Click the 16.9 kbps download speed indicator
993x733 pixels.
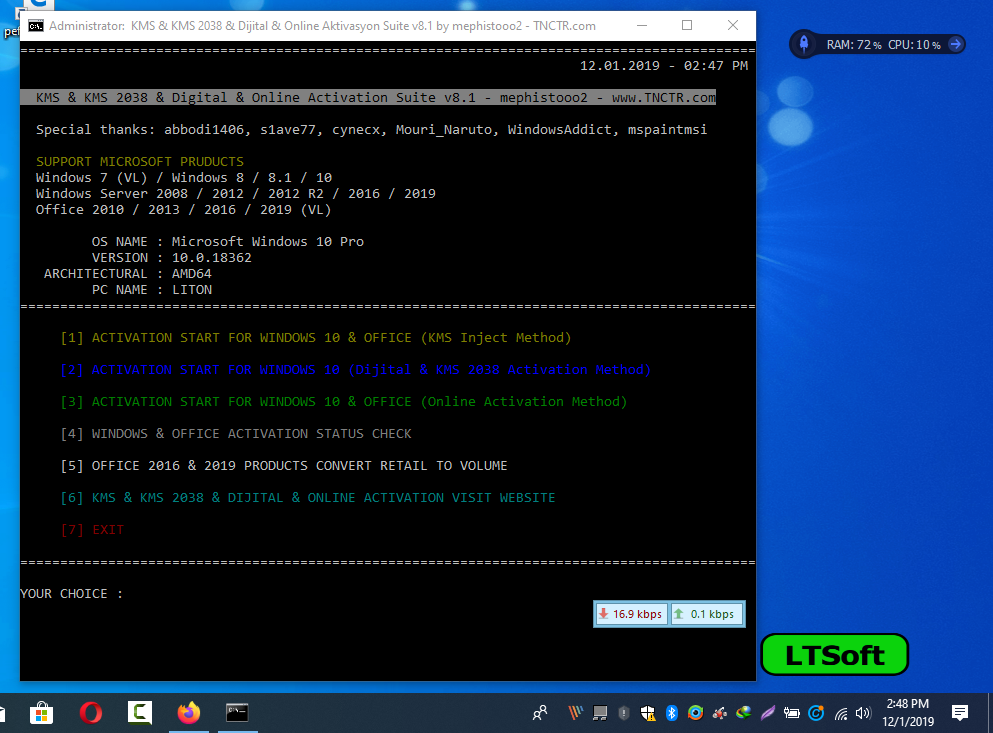point(631,614)
